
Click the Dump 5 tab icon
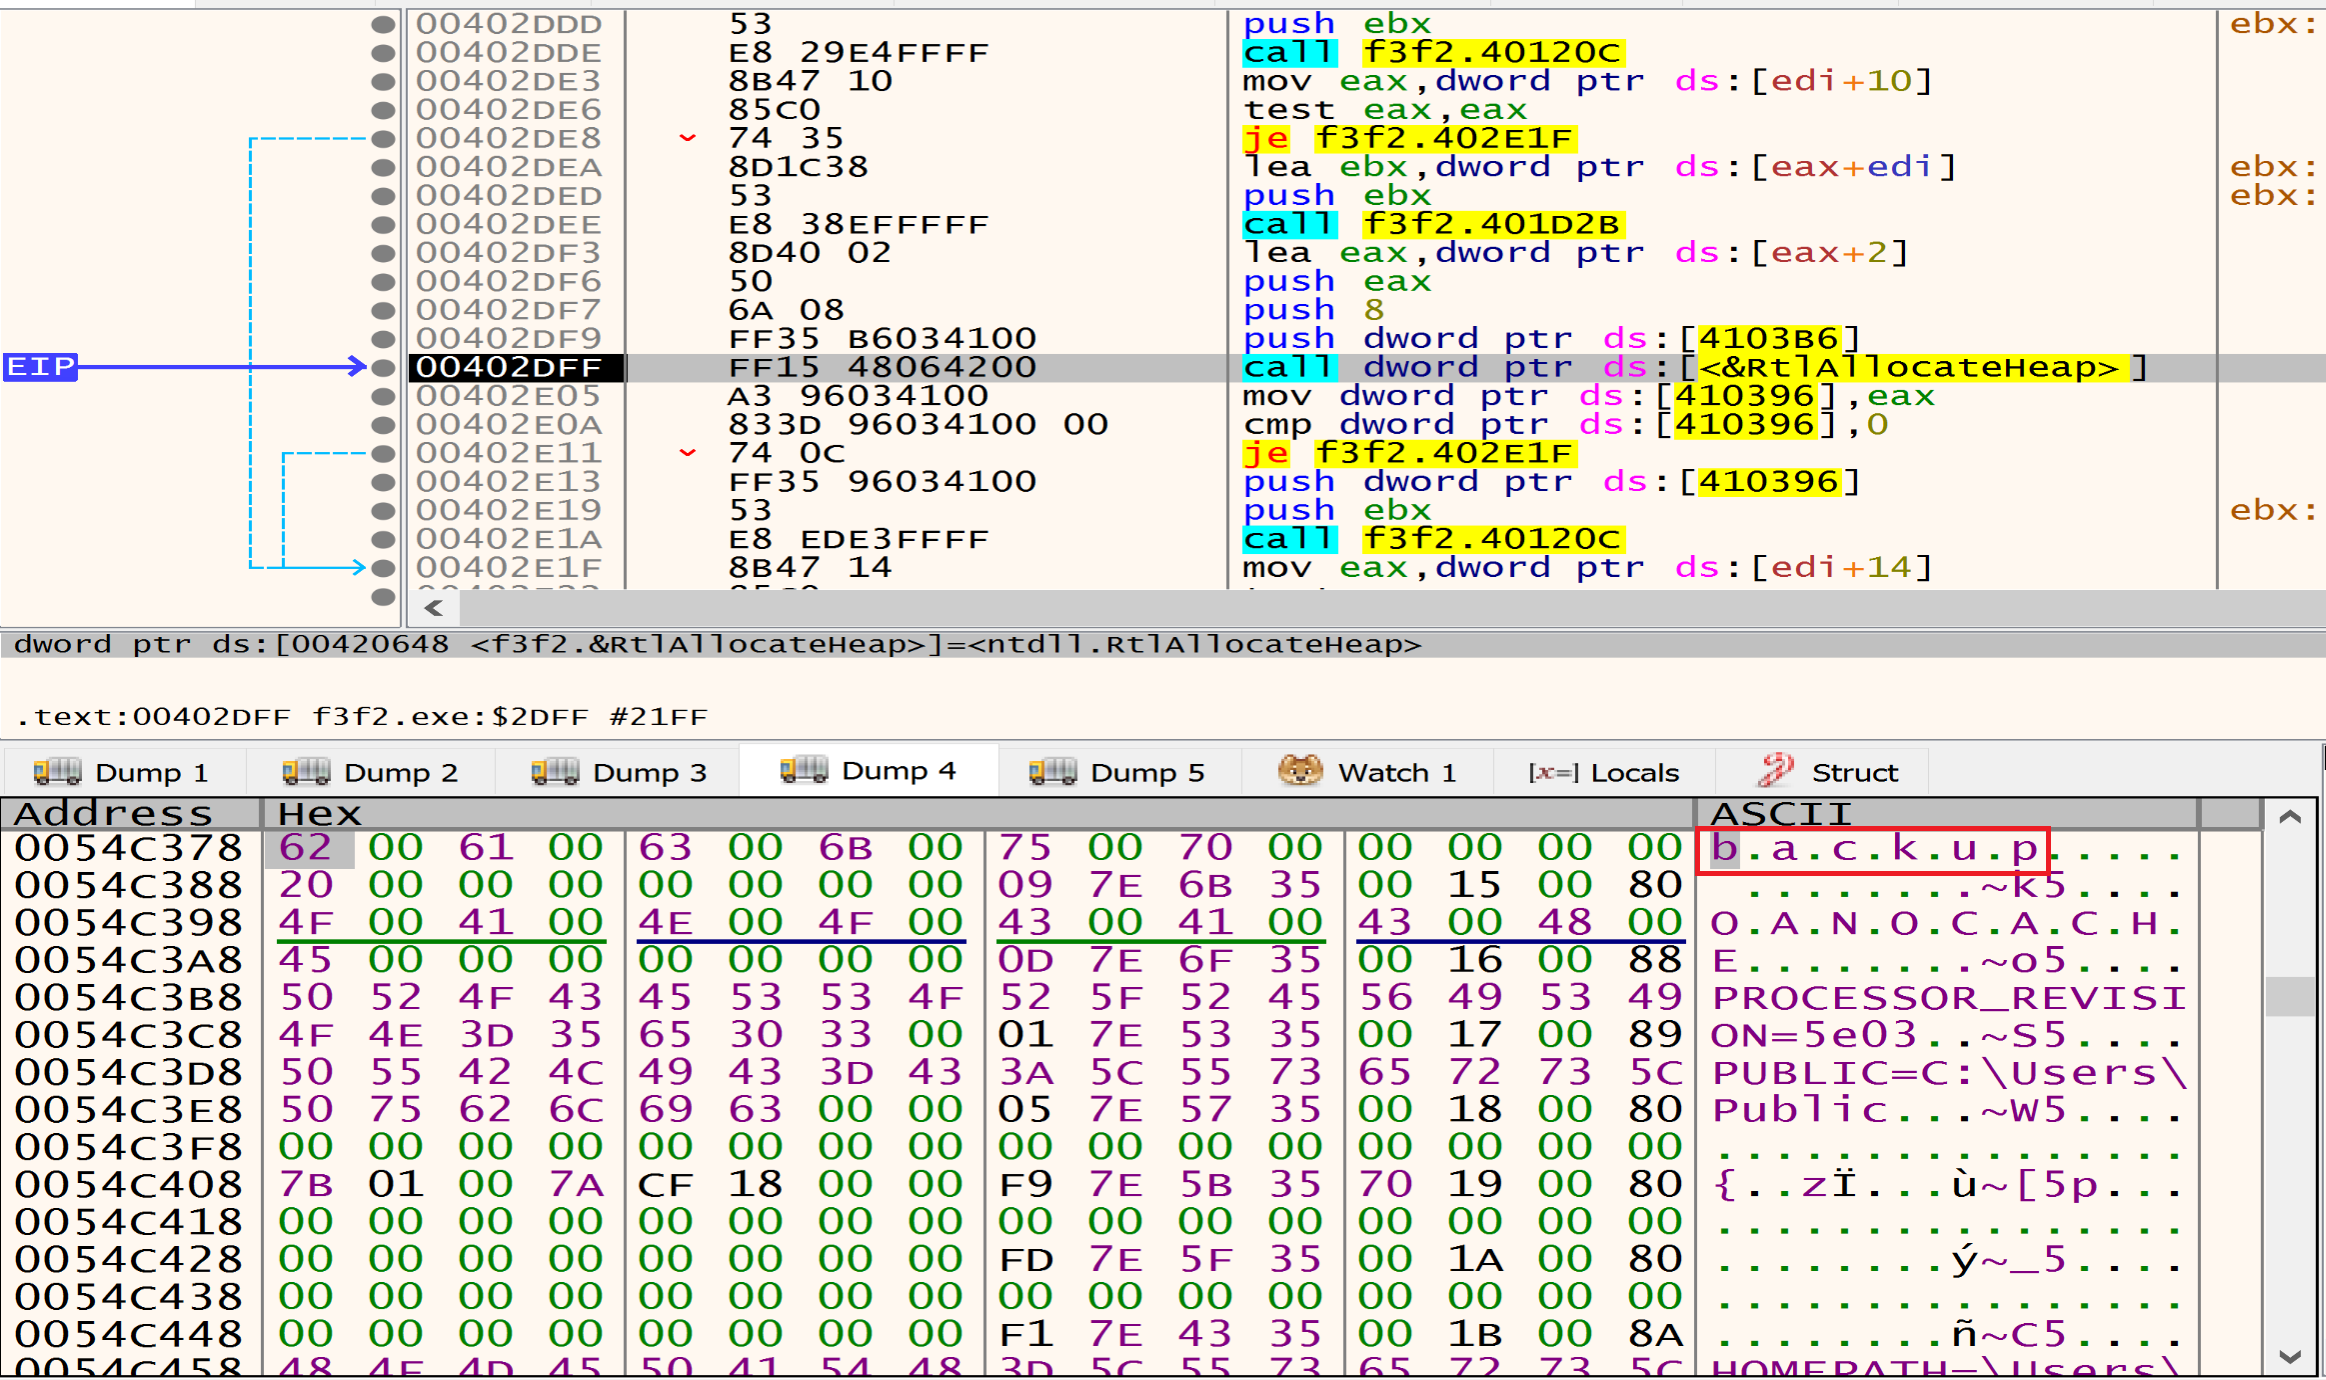(x=1053, y=771)
